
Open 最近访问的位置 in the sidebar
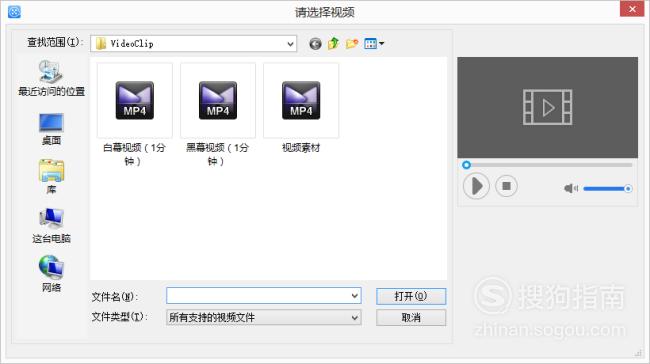pyautogui.click(x=51, y=78)
